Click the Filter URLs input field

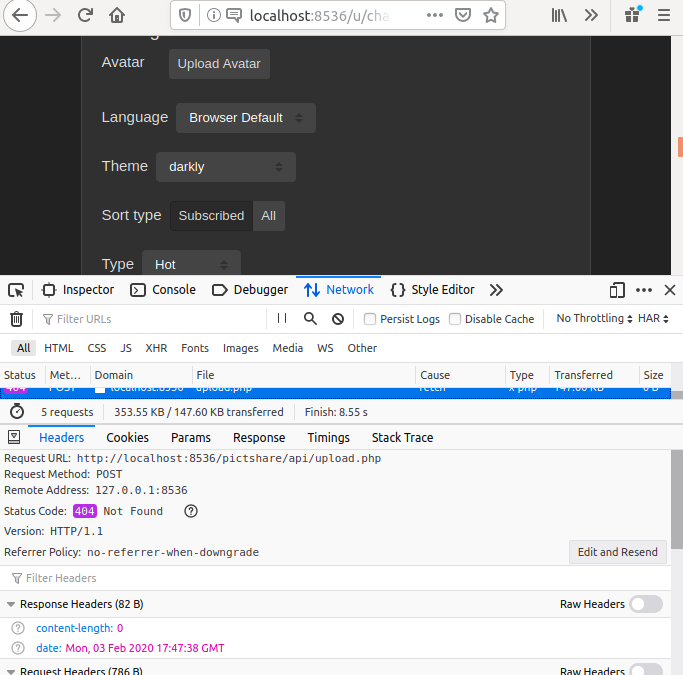click(152, 319)
